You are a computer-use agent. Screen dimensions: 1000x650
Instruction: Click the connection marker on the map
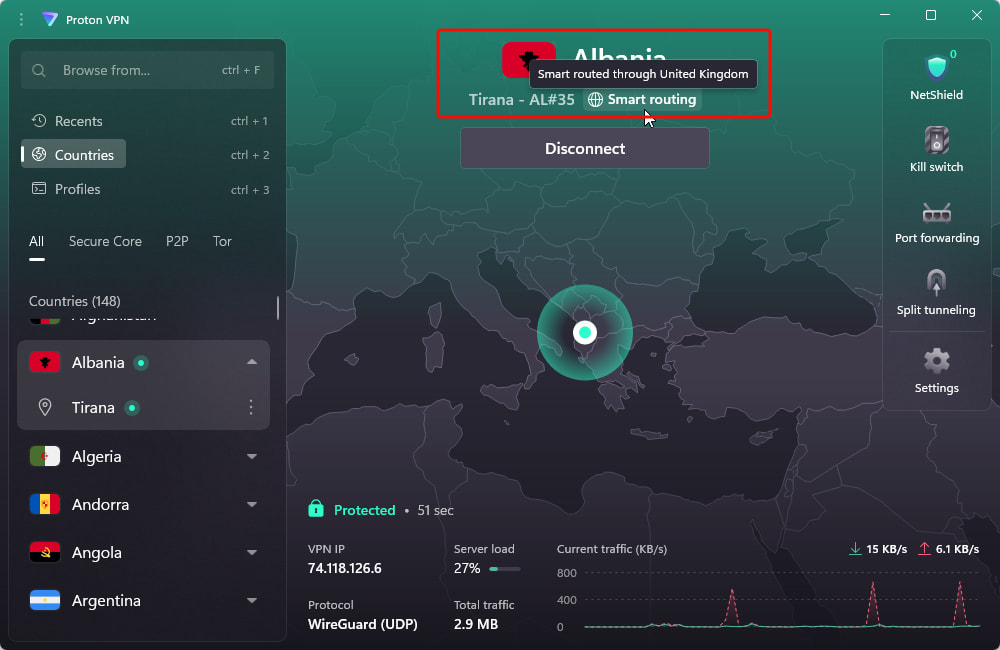[x=584, y=332]
